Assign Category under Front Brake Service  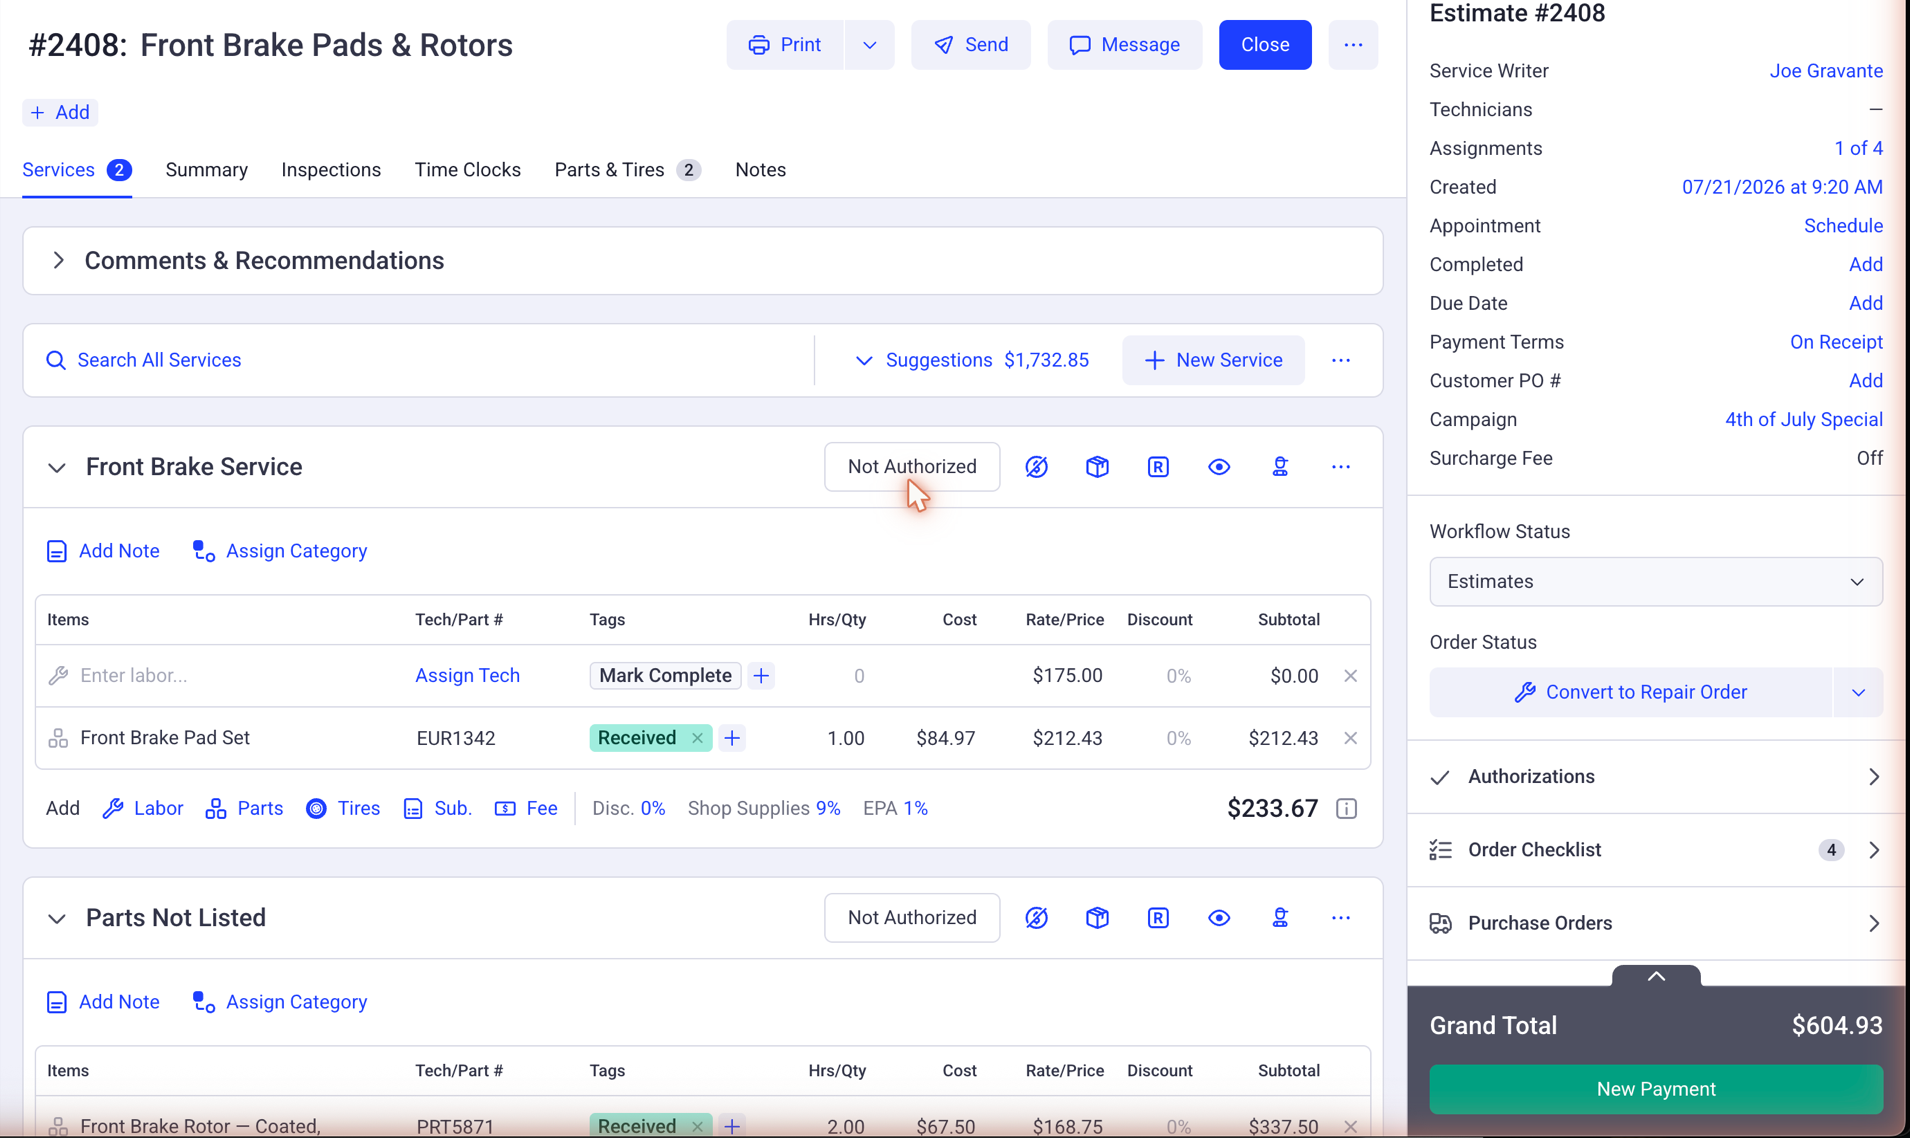pos(280,551)
